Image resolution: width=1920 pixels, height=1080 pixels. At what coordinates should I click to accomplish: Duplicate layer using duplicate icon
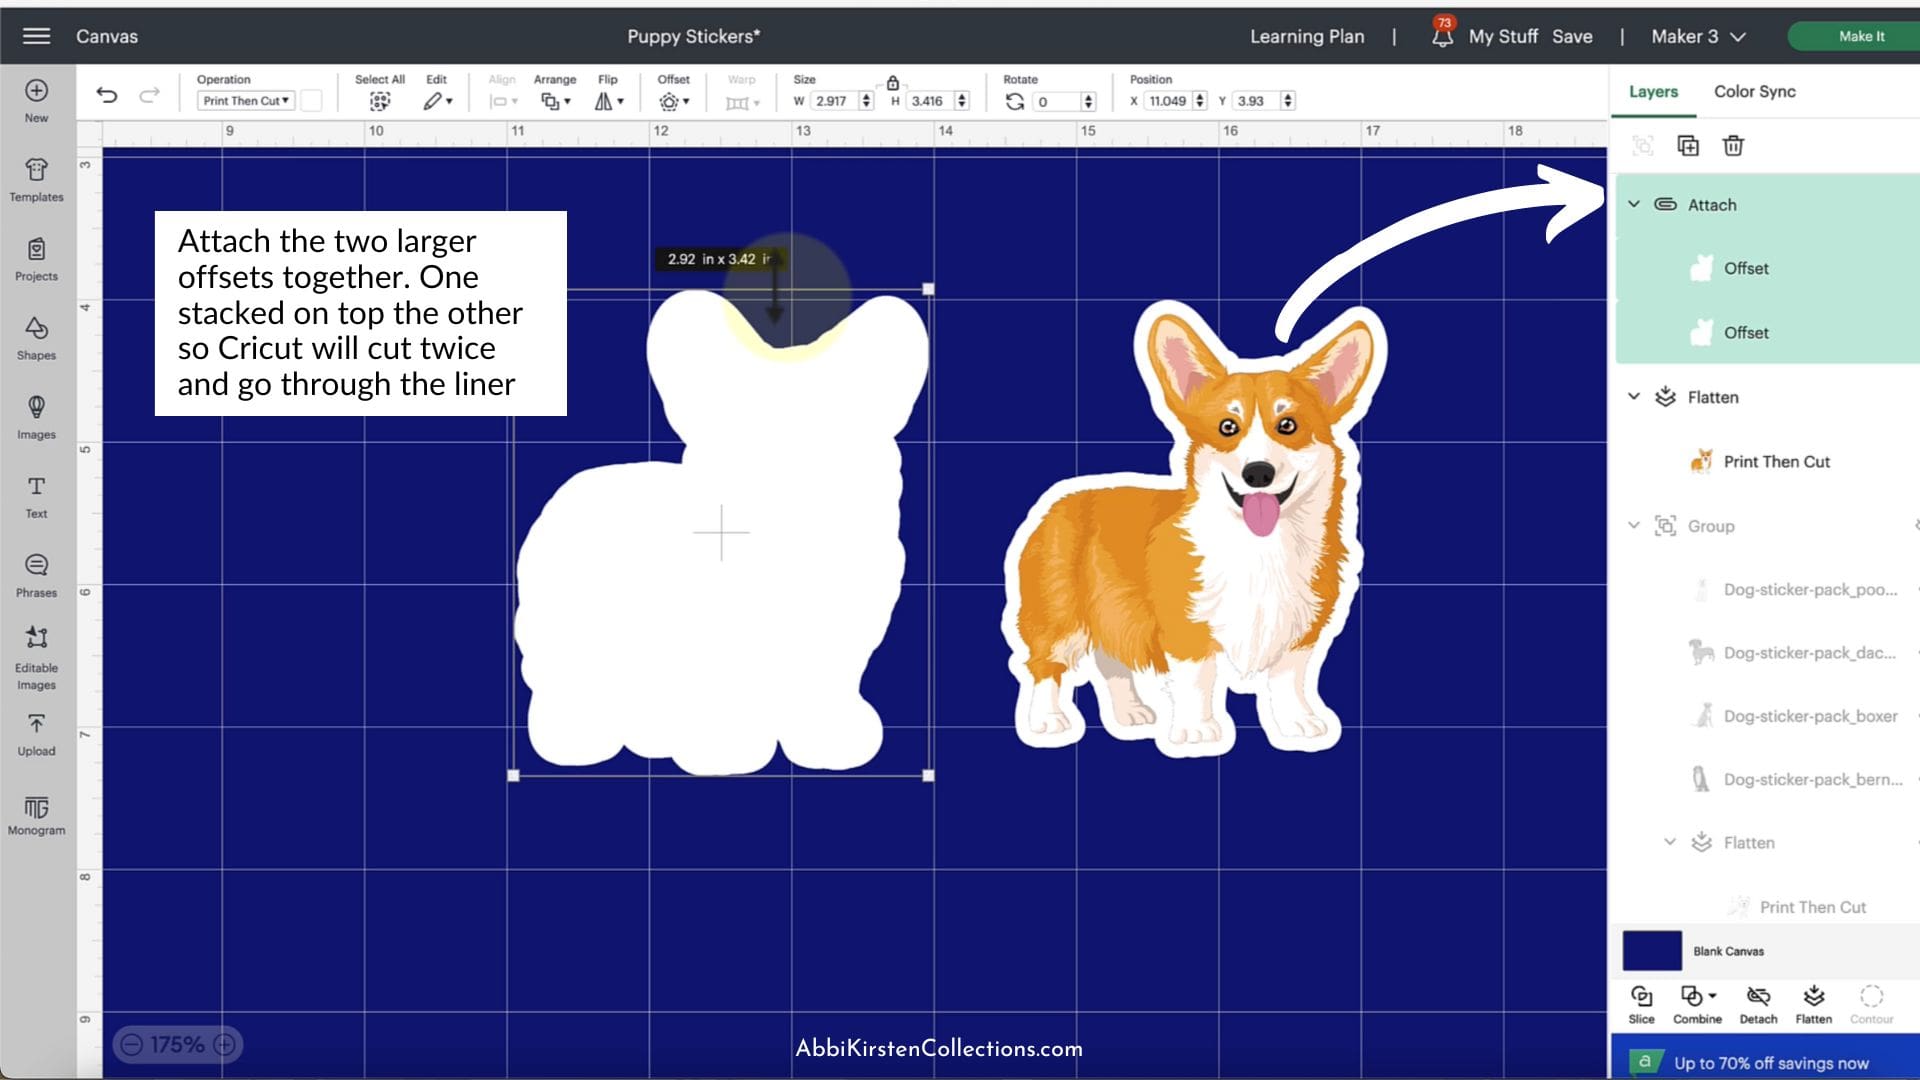(x=1688, y=146)
